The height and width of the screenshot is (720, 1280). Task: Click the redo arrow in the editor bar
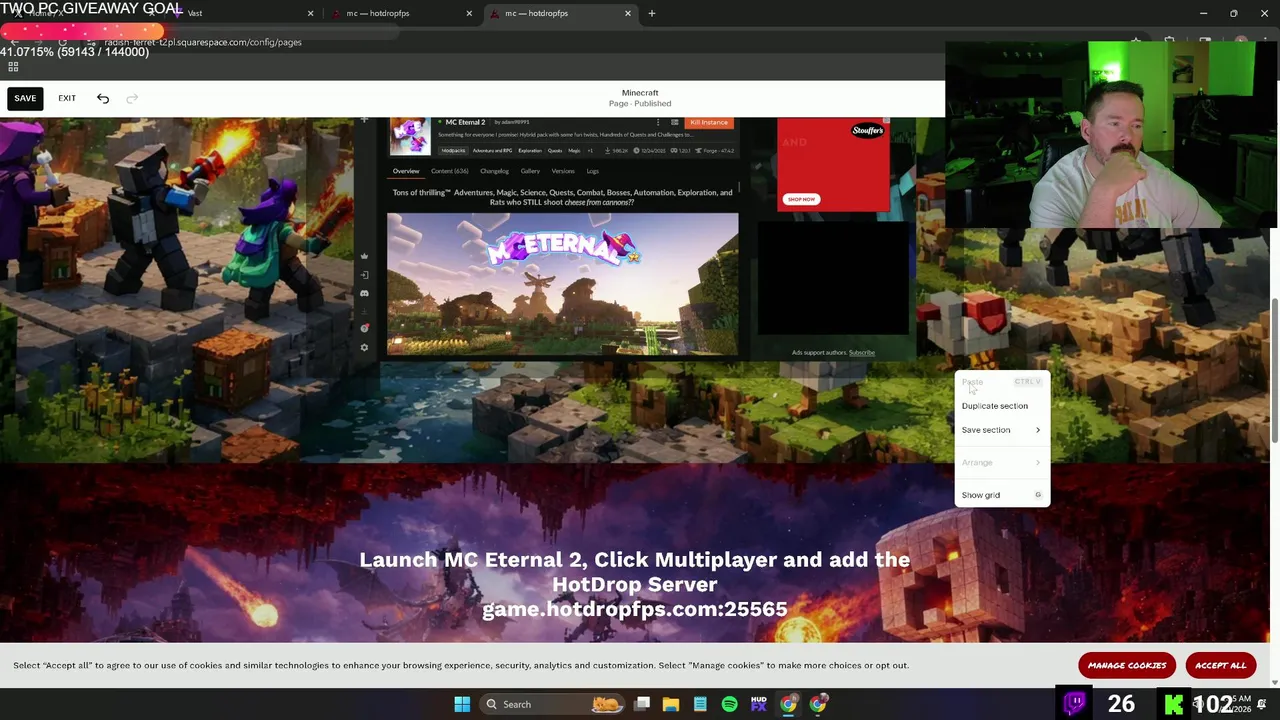click(132, 98)
